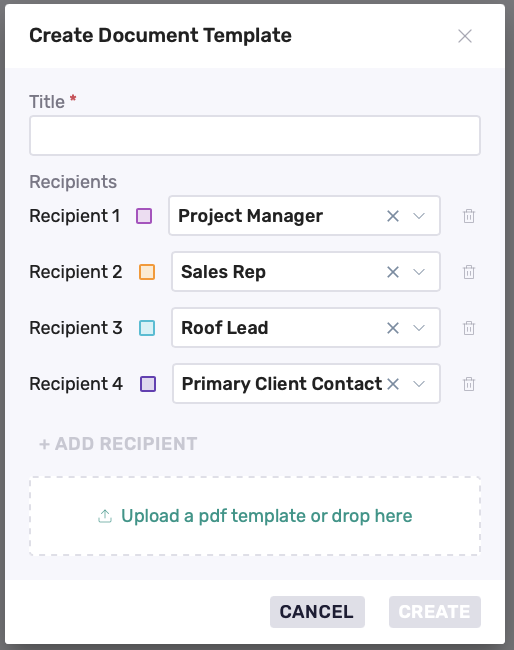Clear the Sales Rep selection
514x650 pixels.
(393, 272)
